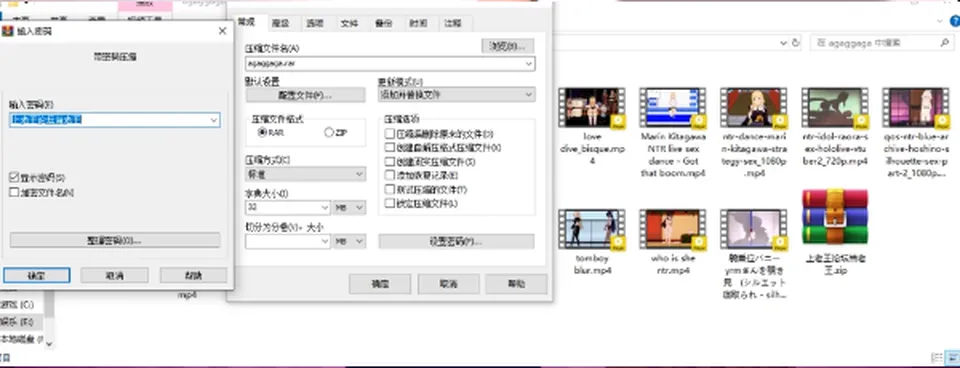The height and width of the screenshot is (368, 960).
Task: Select the blue-archive-hoshino video file
Action: pyautogui.click(x=915, y=133)
